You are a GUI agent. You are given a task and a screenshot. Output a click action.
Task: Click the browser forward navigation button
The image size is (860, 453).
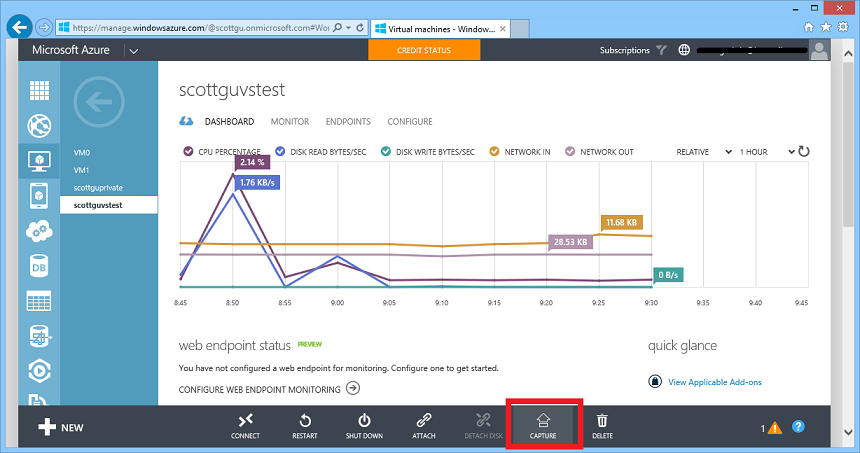point(44,27)
